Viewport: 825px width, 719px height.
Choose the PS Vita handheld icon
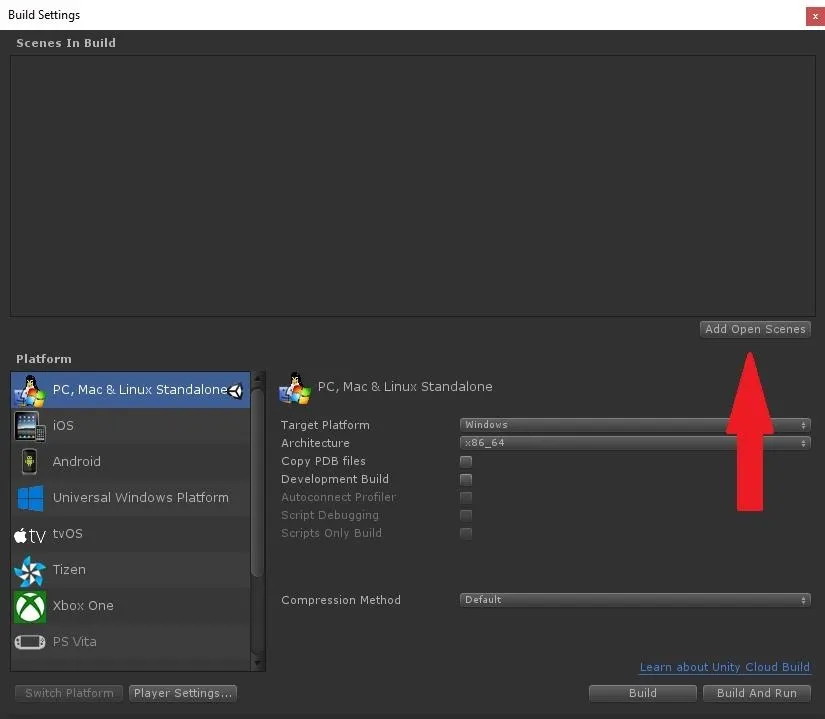click(x=30, y=642)
